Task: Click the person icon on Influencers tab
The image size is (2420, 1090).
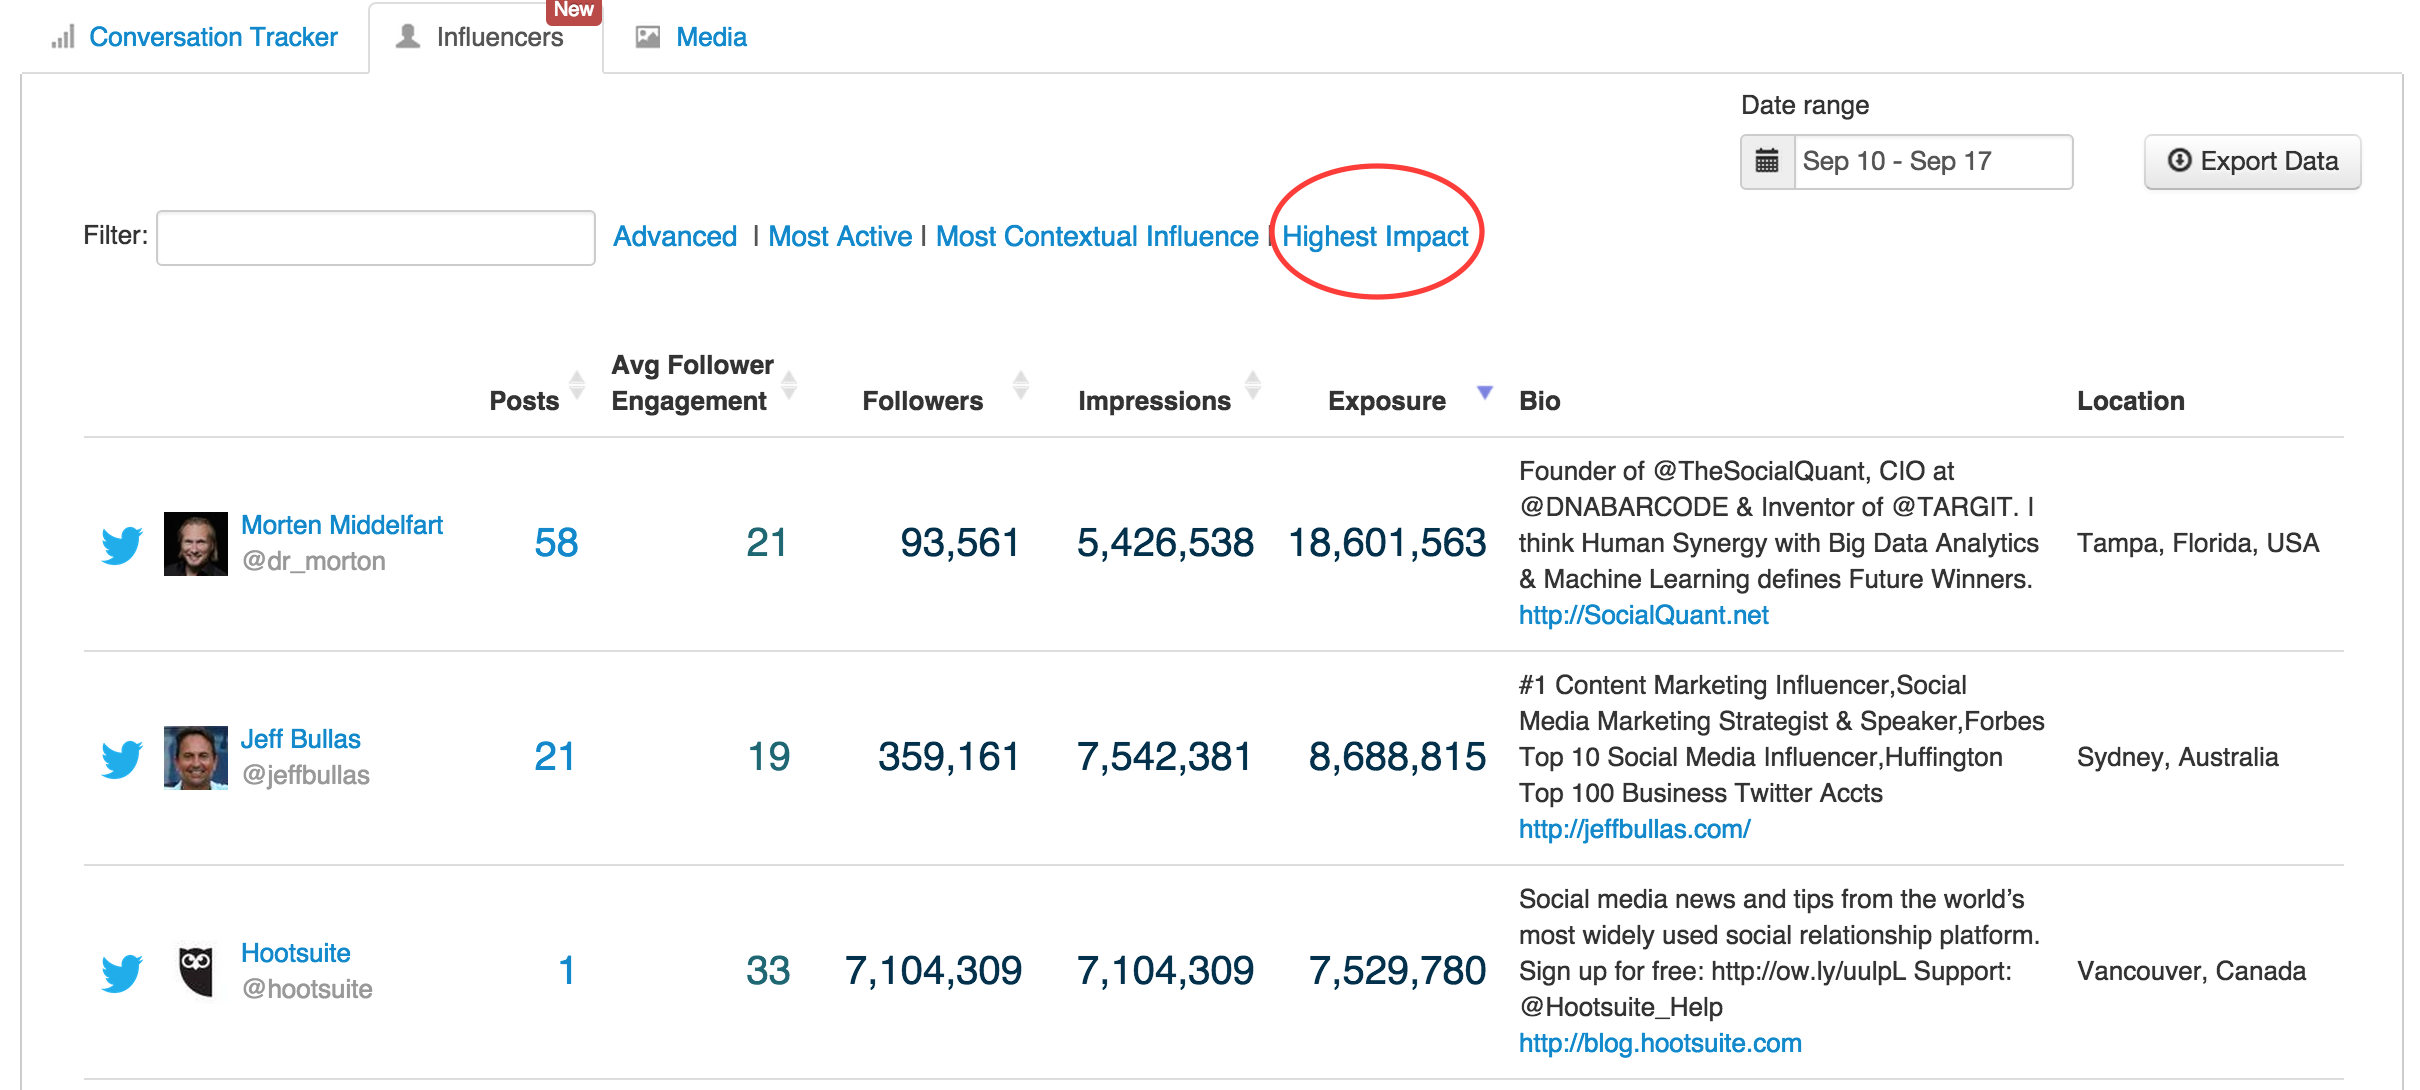Action: [408, 37]
